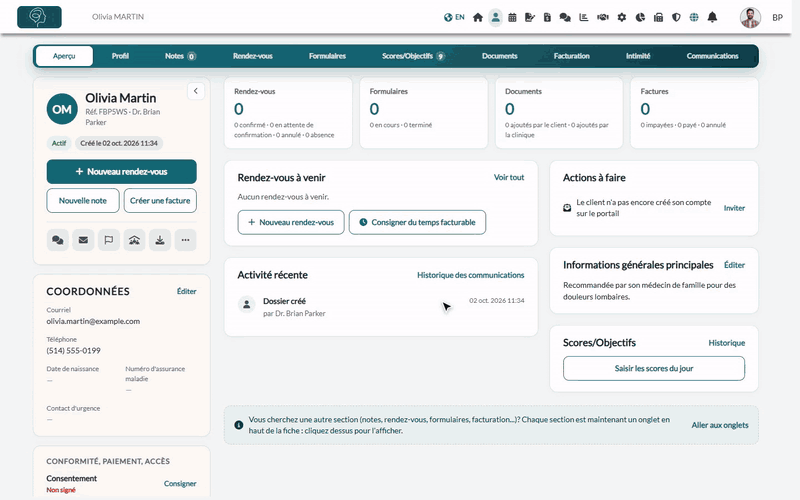Open the Documents summary card
Viewport: 800px width, 500px height.
pyautogui.click(x=559, y=113)
